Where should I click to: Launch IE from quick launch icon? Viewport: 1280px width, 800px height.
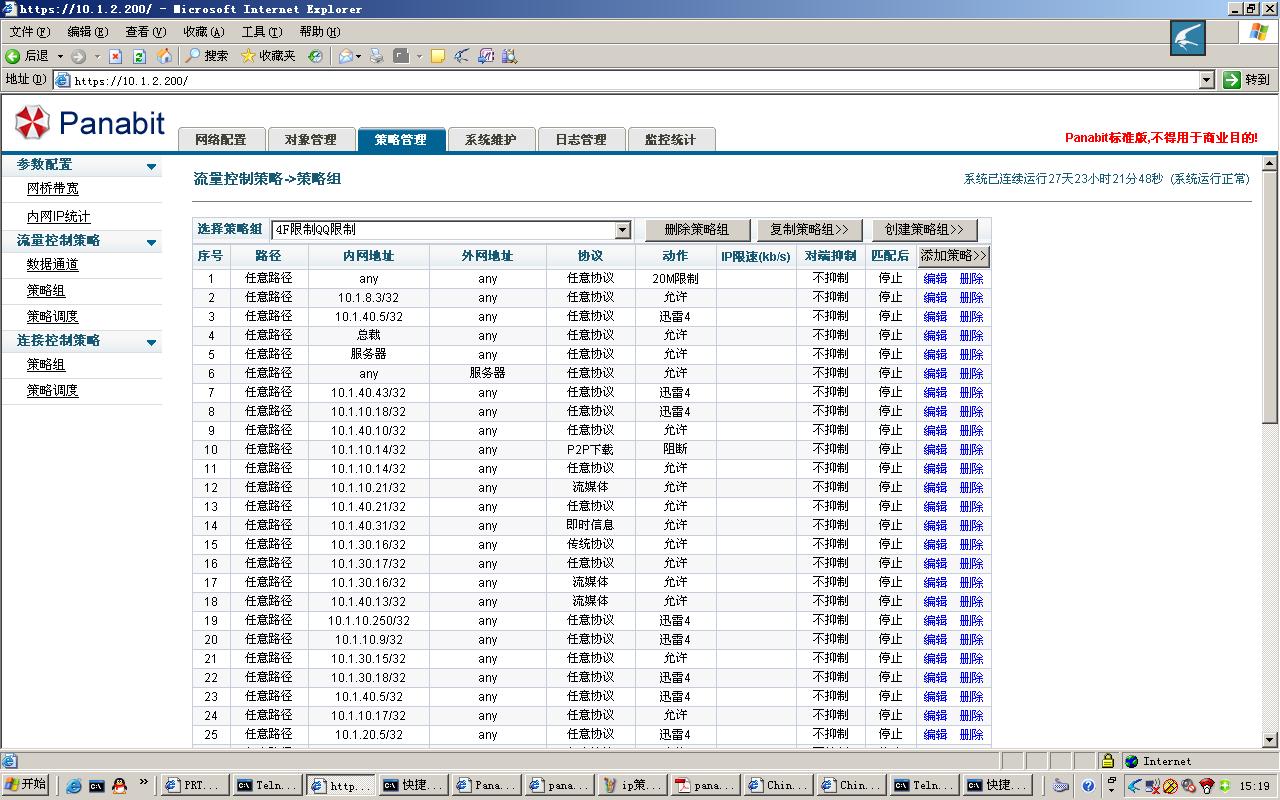click(74, 786)
